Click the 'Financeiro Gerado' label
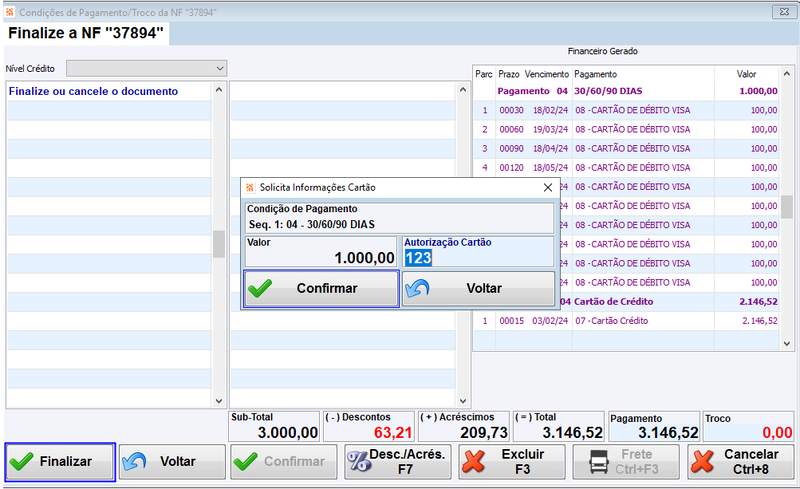 coord(603,51)
